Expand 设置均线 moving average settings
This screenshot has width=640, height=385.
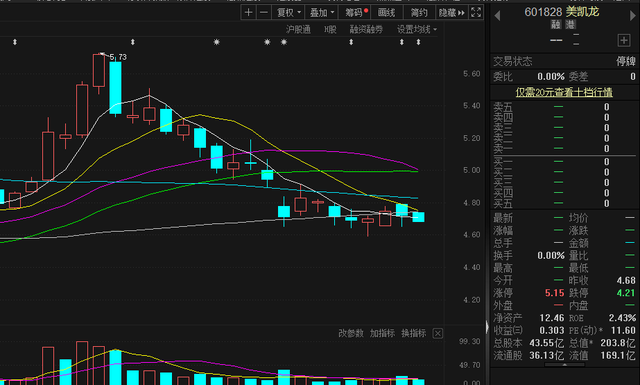(x=417, y=29)
